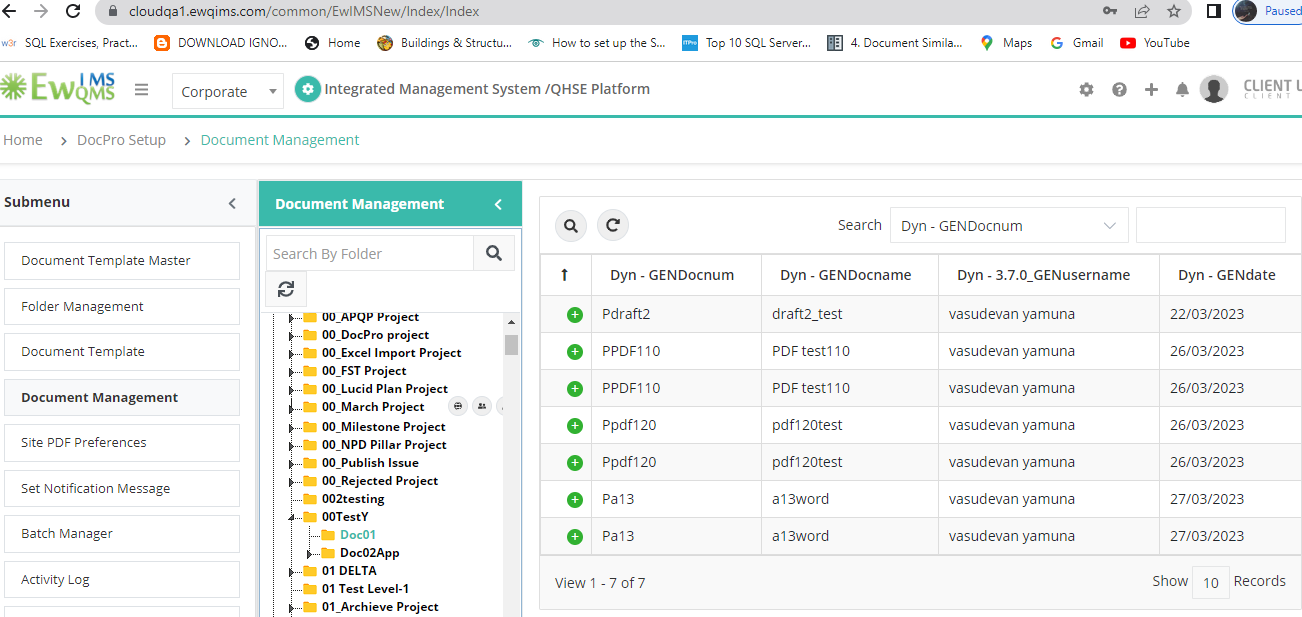Viewport: 1302px width, 617px height.
Task: Click the teal gear icon before Integrated Management System
Action: tap(308, 89)
